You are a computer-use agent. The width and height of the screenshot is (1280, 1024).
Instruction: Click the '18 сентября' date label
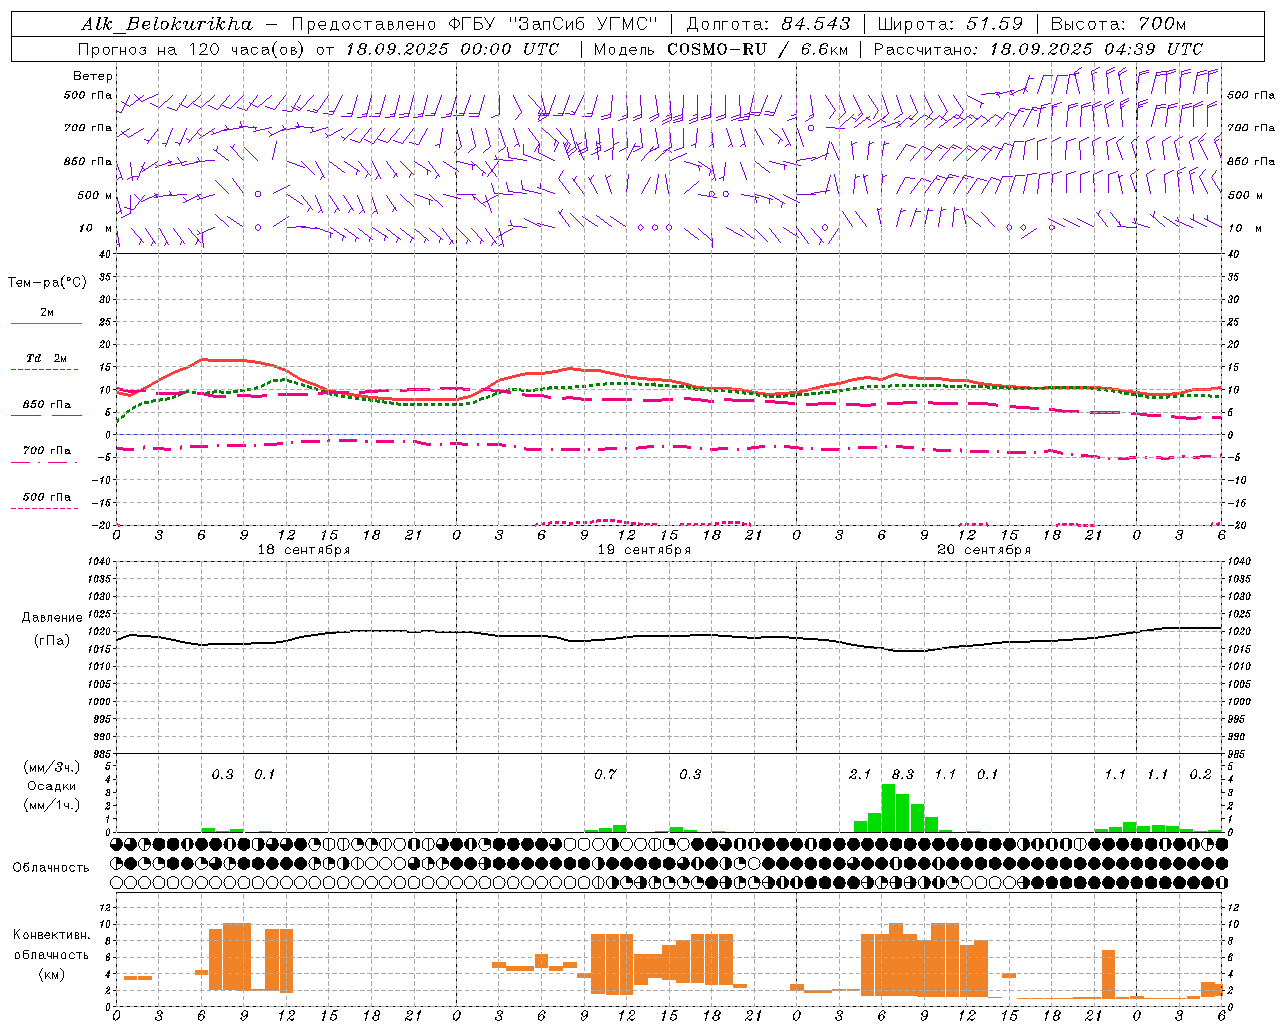[x=304, y=550]
